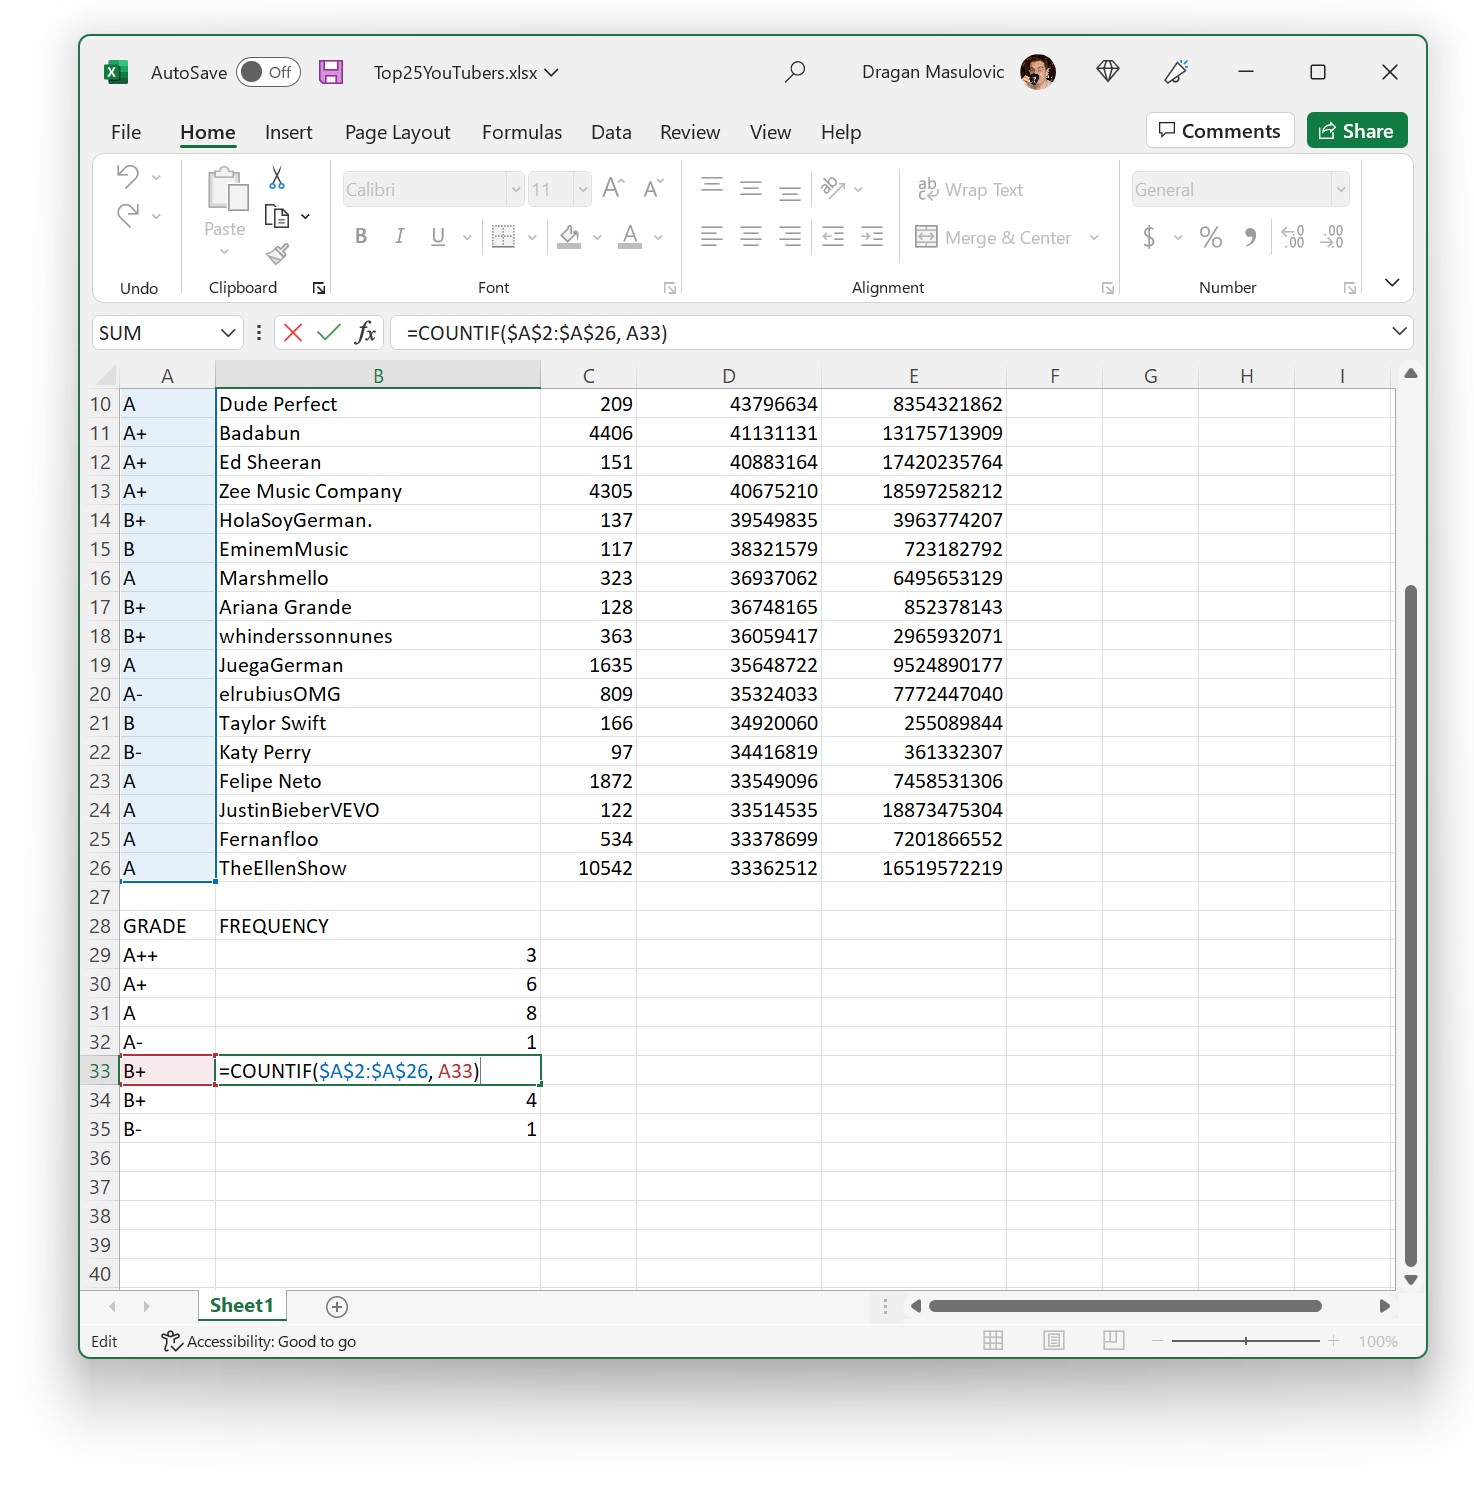Switch to Page Layout view icon
Screen dimensions: 1474x1509
click(x=1054, y=1340)
